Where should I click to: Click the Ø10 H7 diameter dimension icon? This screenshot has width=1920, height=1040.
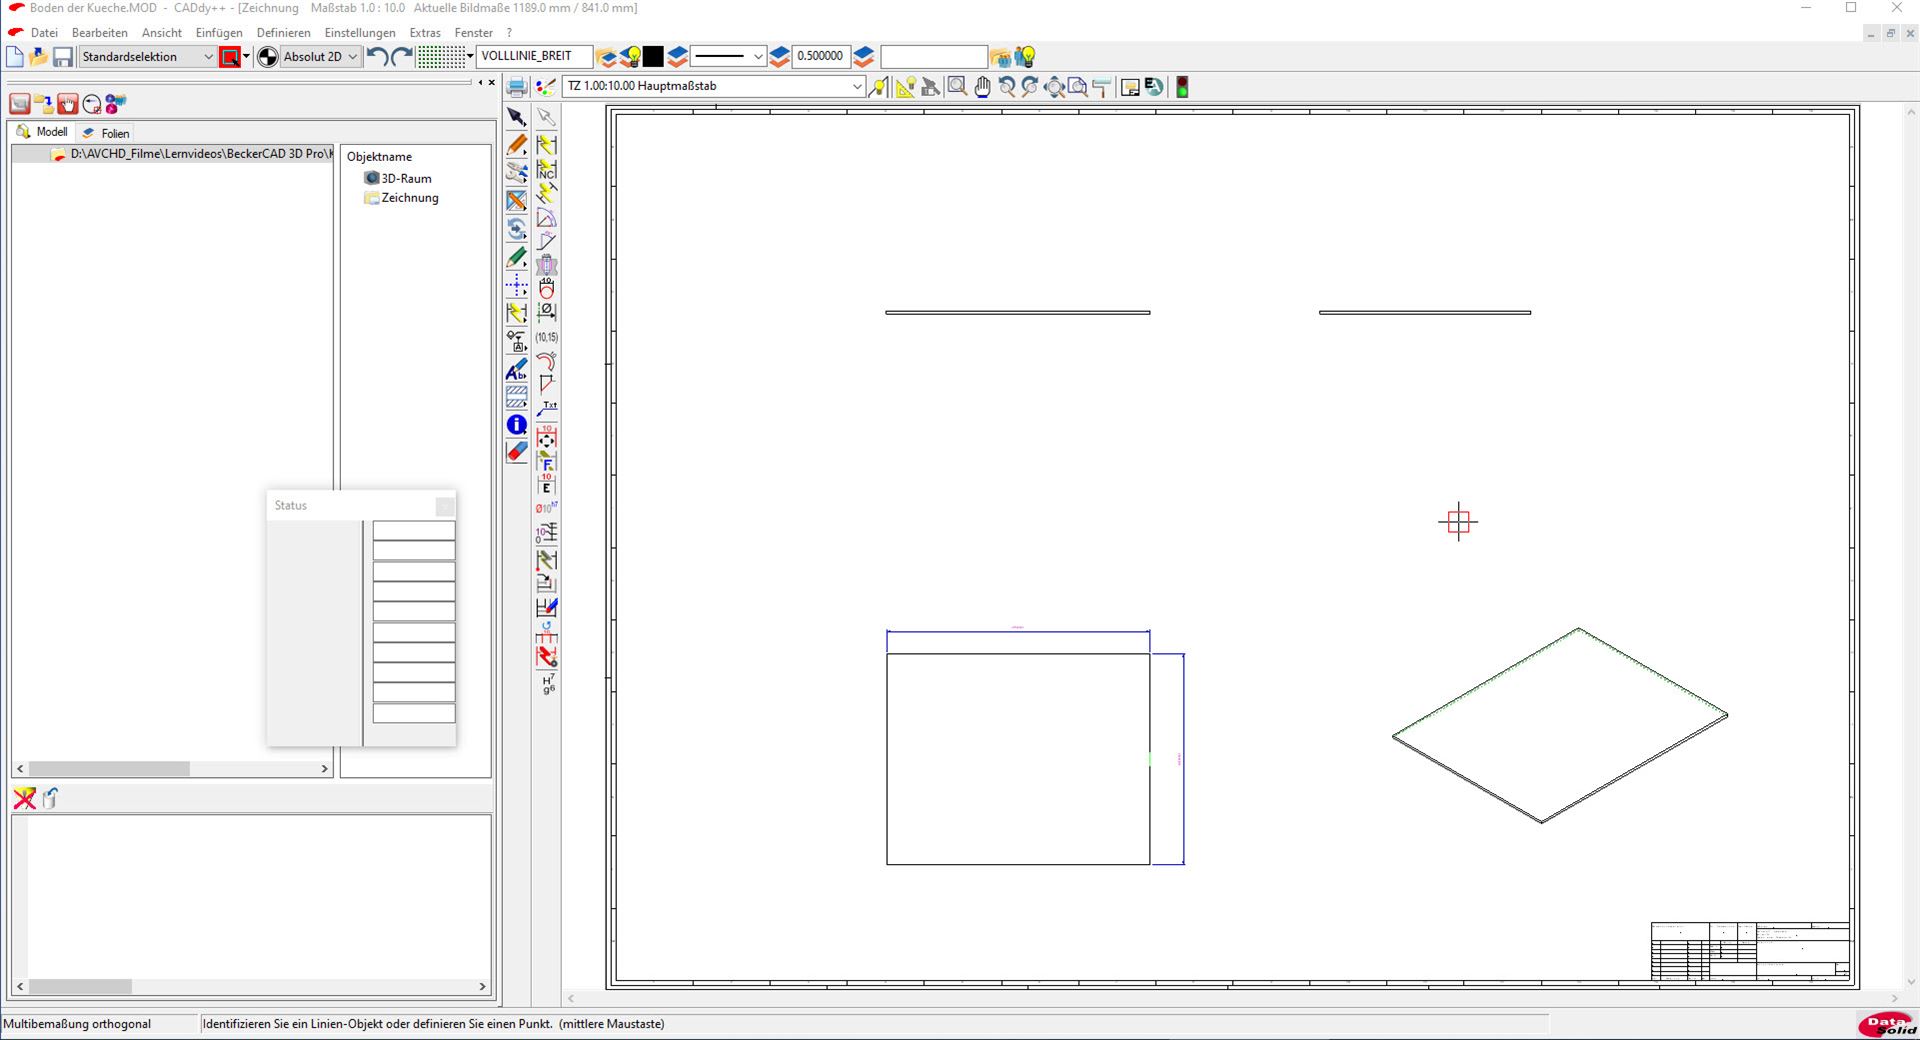click(x=546, y=508)
